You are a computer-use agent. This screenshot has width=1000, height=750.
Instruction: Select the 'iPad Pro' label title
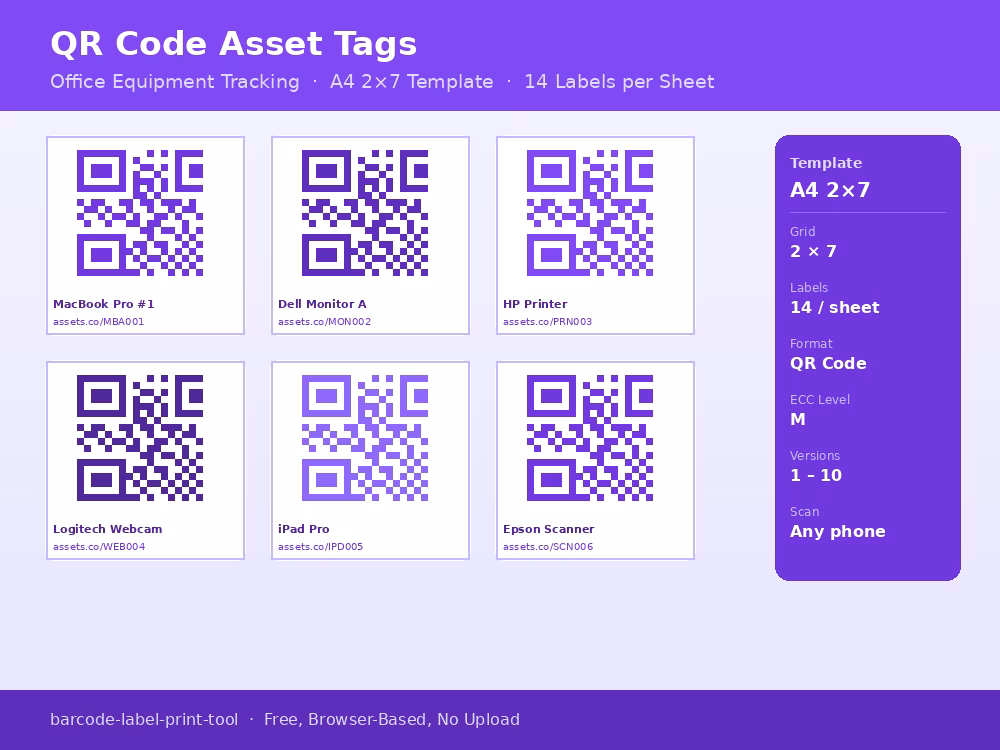click(x=304, y=529)
